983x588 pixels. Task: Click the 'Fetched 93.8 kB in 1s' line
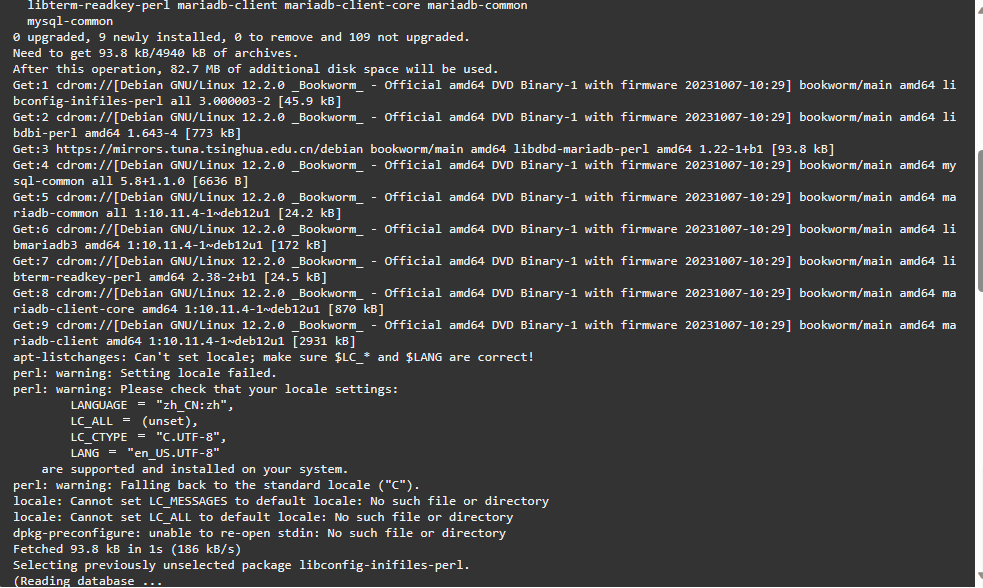point(127,549)
